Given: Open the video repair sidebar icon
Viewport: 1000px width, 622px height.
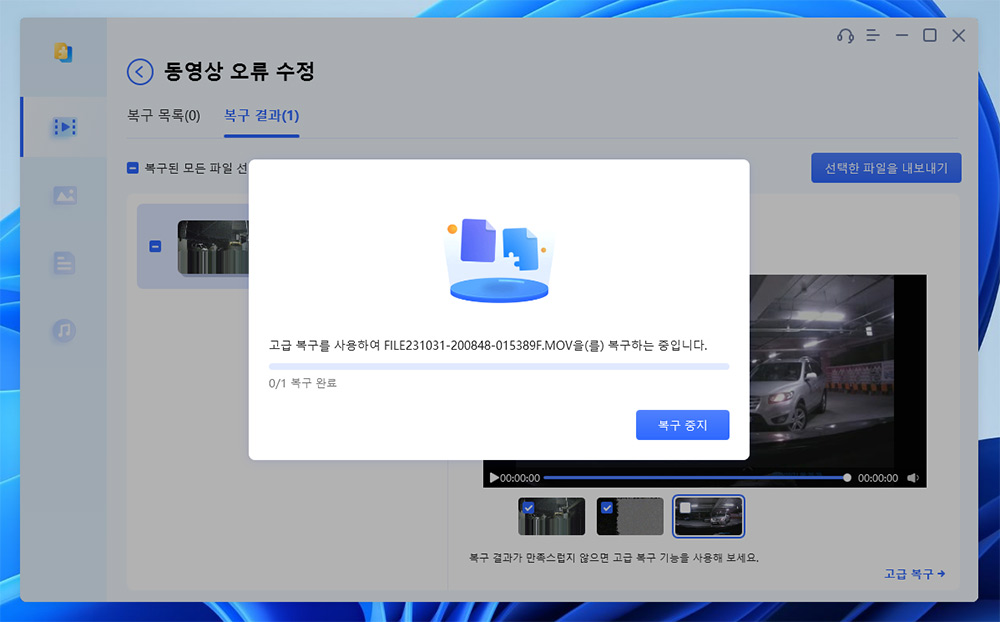Looking at the screenshot, I should pos(64,127).
